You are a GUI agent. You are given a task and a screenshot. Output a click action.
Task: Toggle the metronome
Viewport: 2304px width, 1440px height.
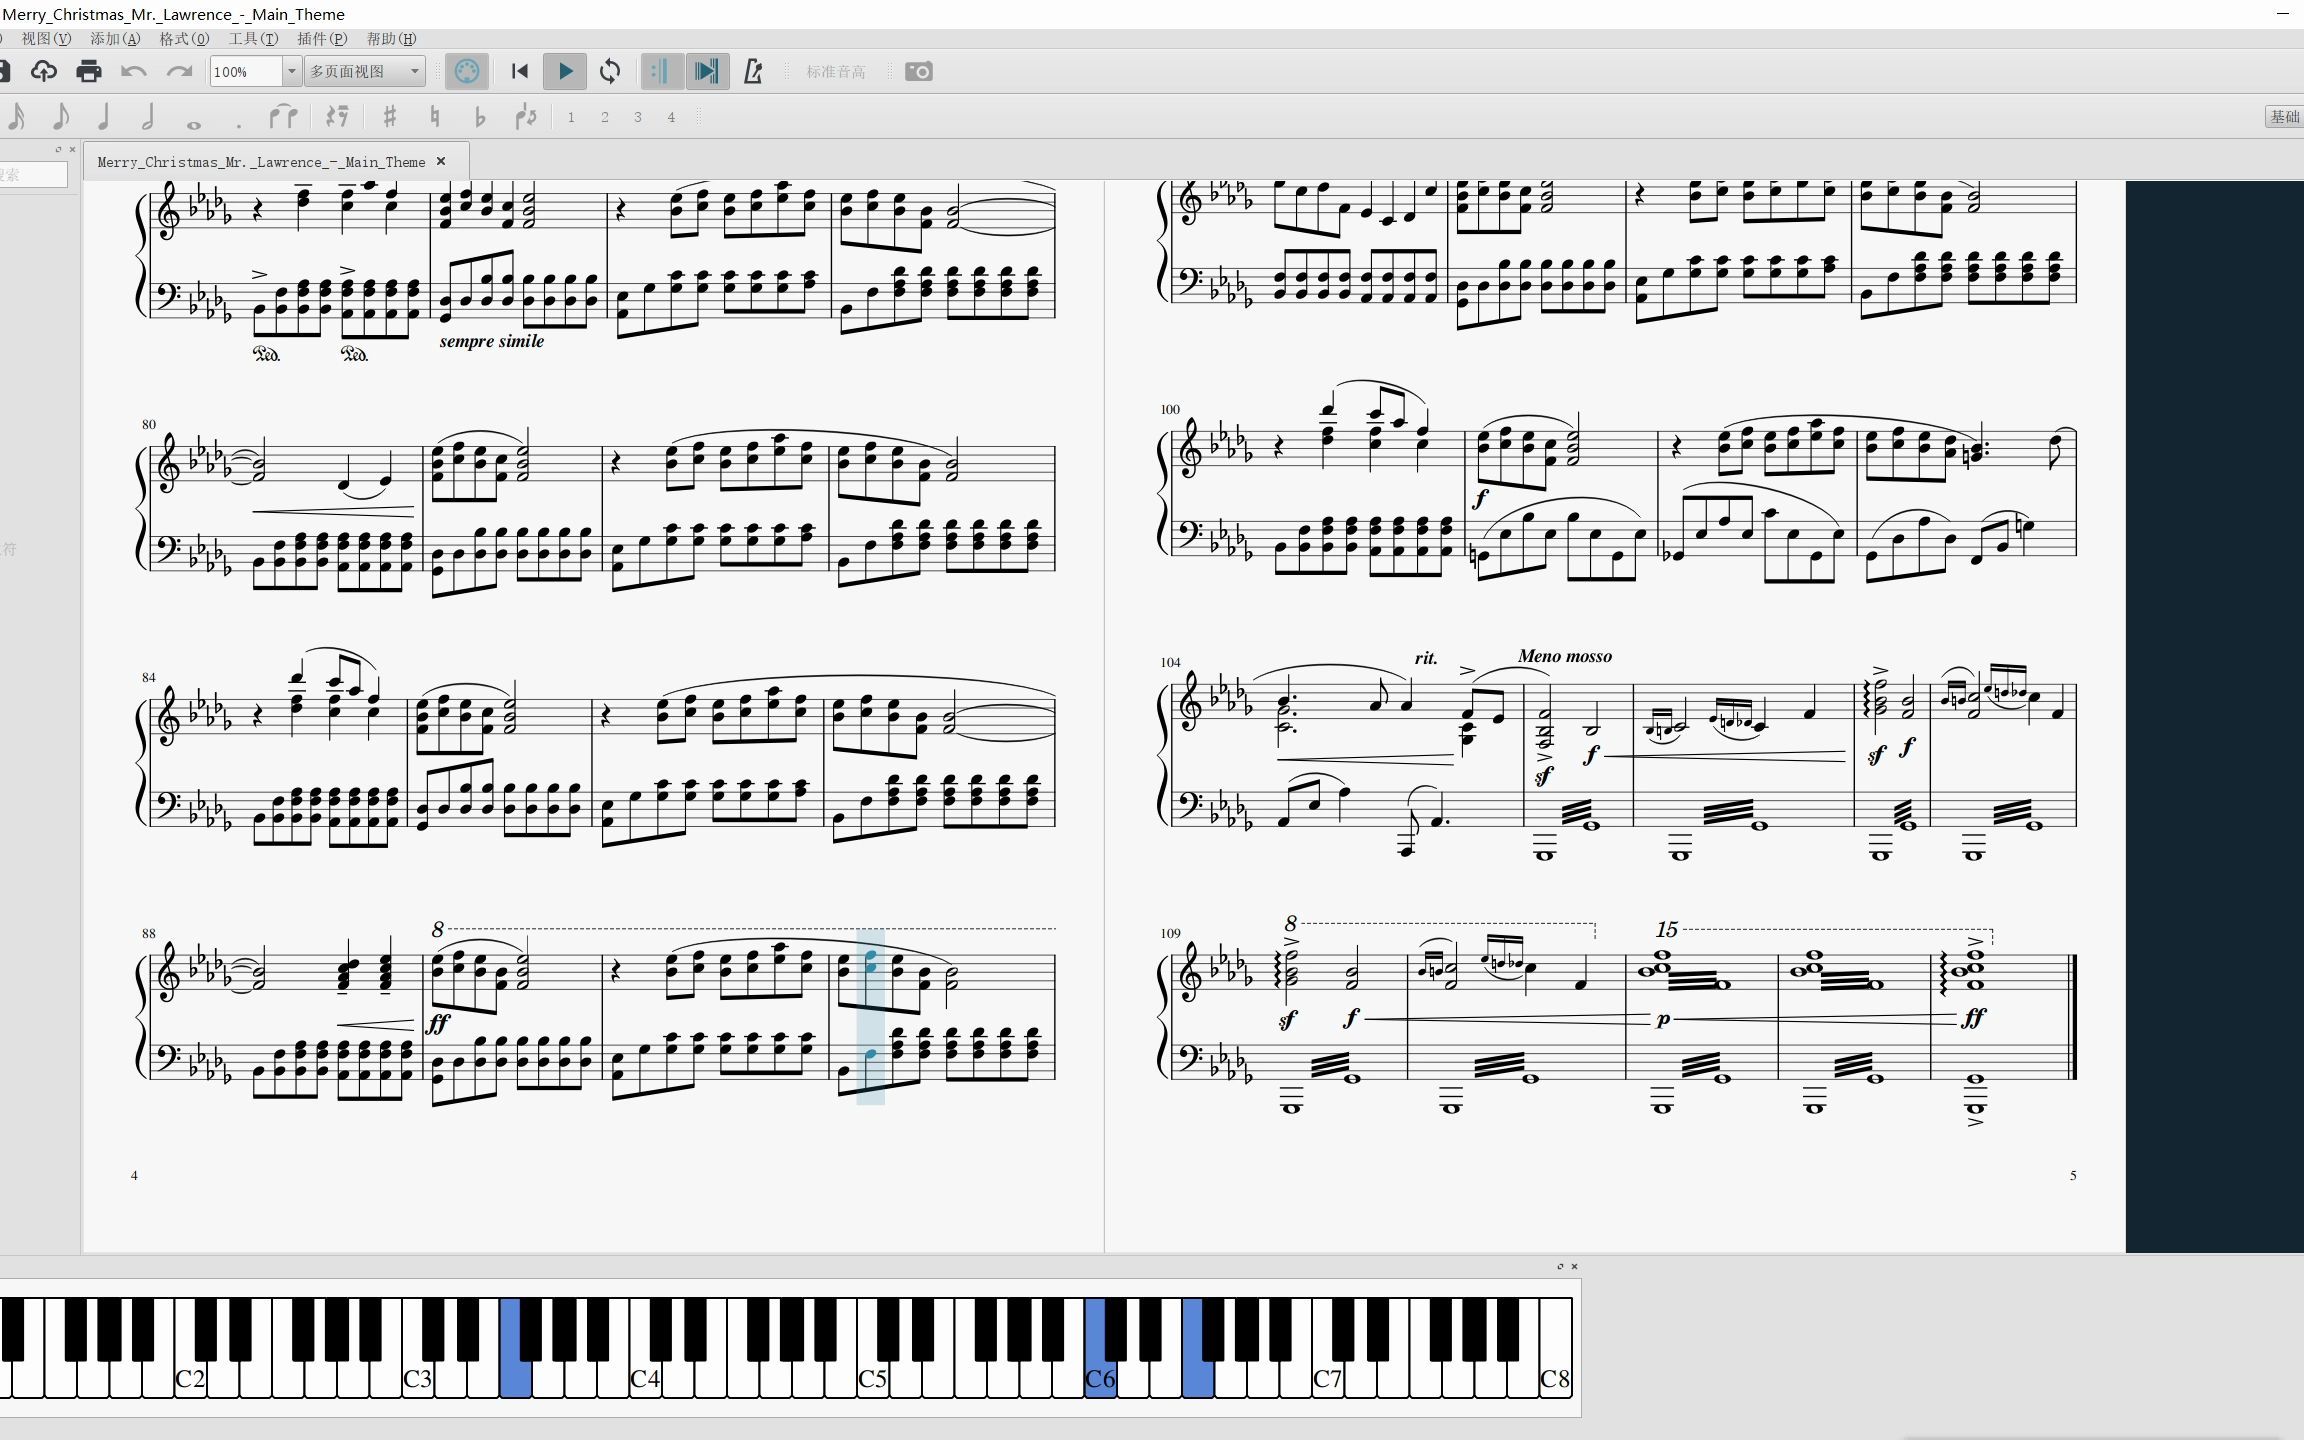point(753,71)
